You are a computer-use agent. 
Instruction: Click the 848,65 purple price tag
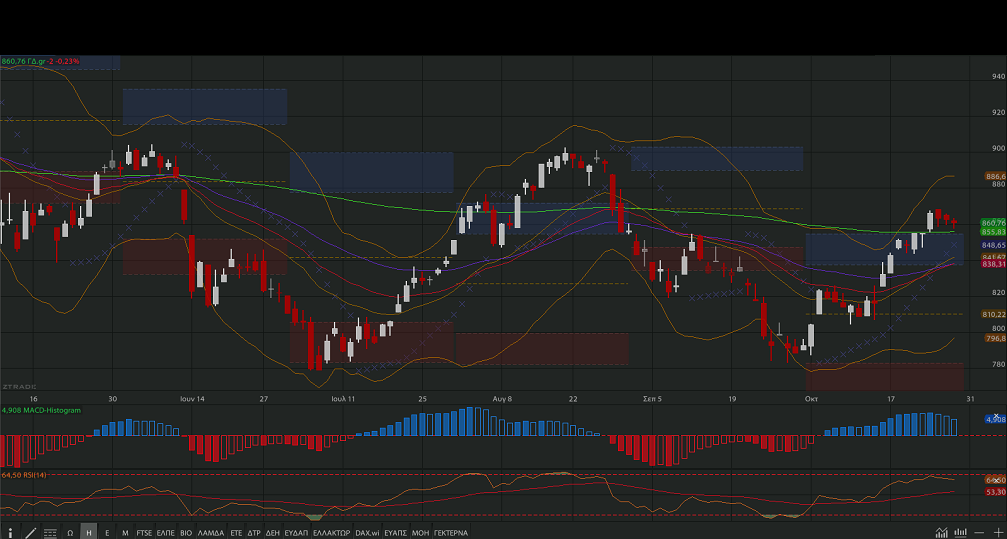coord(993,245)
